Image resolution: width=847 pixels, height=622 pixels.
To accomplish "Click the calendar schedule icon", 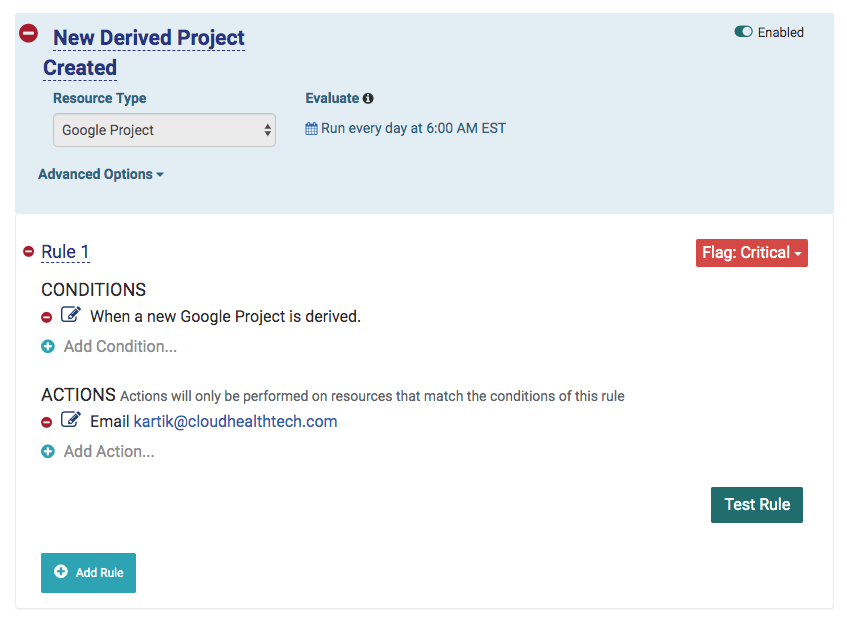I will [x=311, y=129].
